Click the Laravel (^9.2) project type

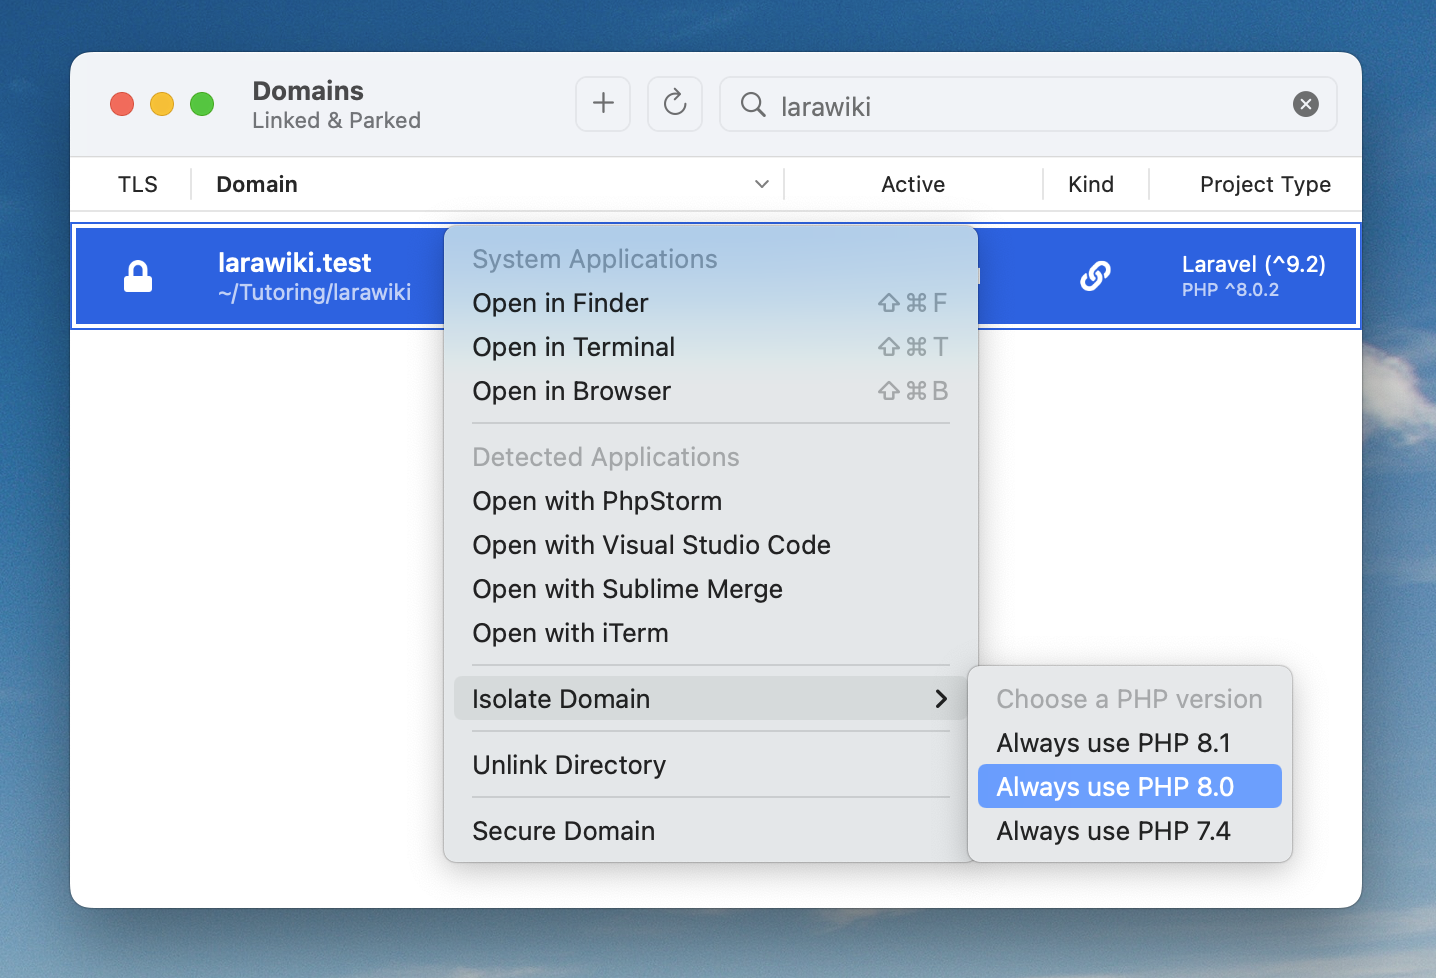click(1254, 264)
